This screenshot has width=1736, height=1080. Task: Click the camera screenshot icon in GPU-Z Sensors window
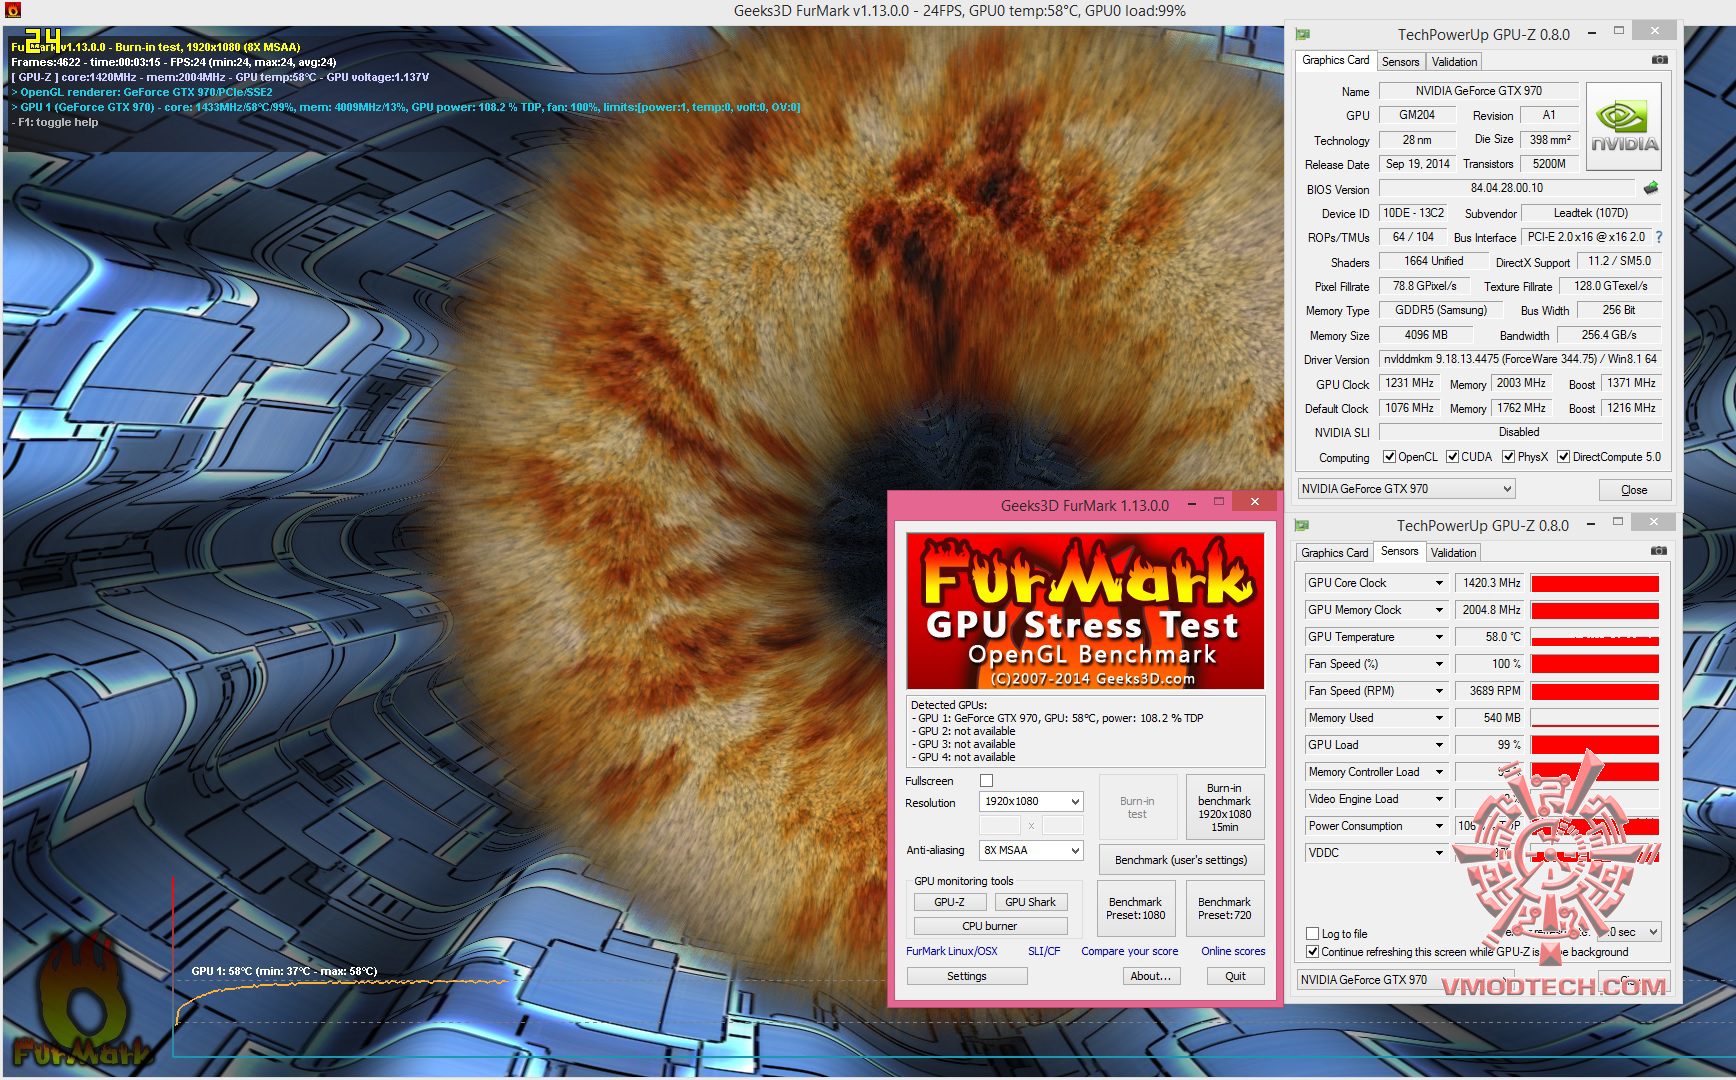pos(1658,551)
